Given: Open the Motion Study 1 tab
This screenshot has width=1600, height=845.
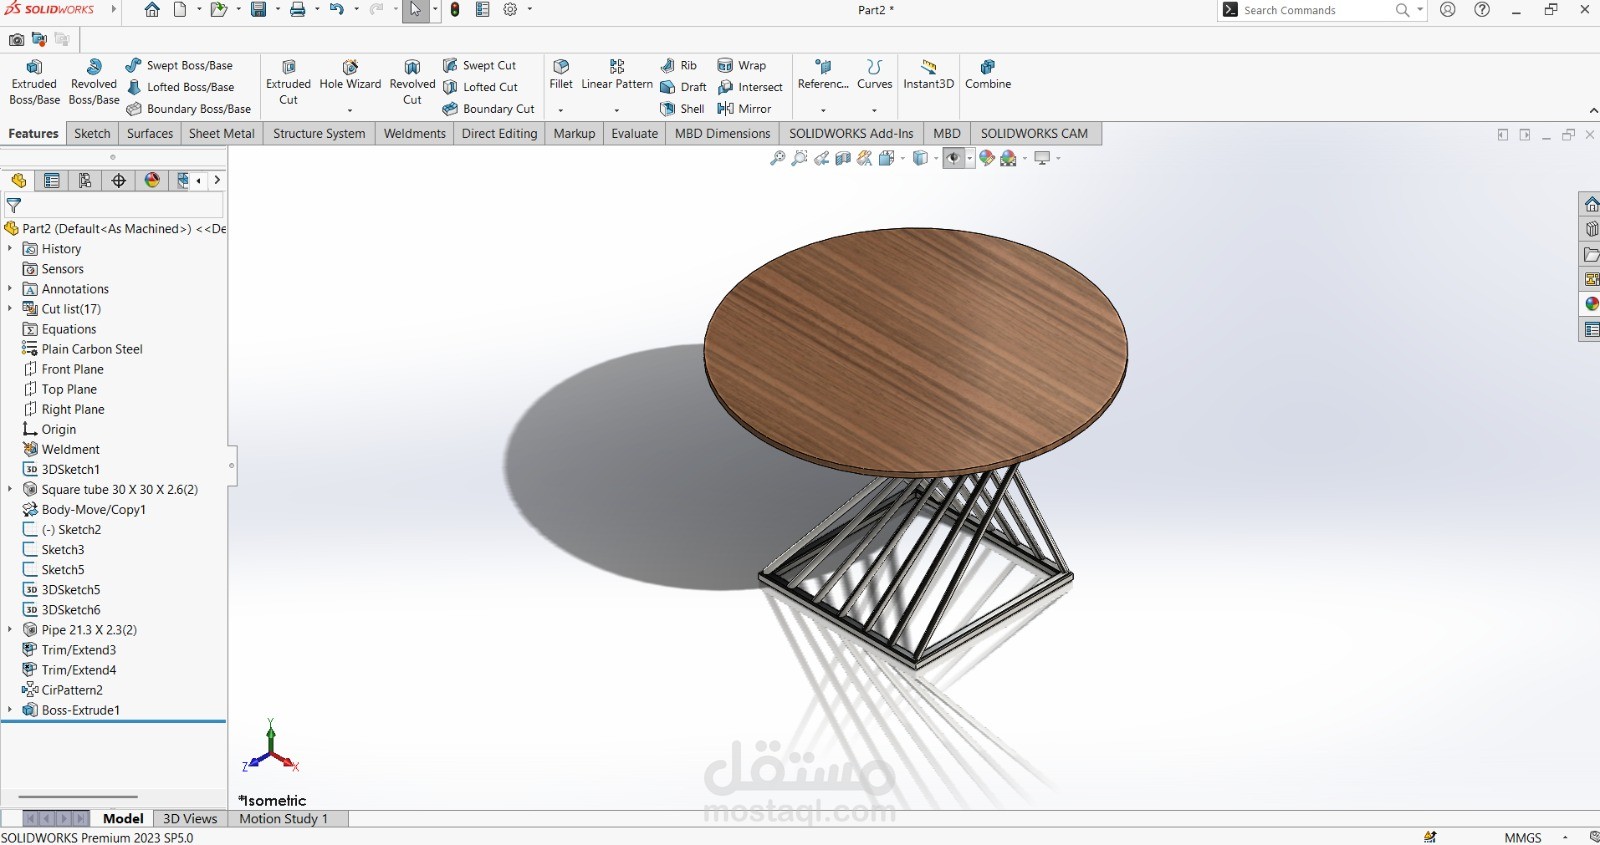Looking at the screenshot, I should 284,818.
